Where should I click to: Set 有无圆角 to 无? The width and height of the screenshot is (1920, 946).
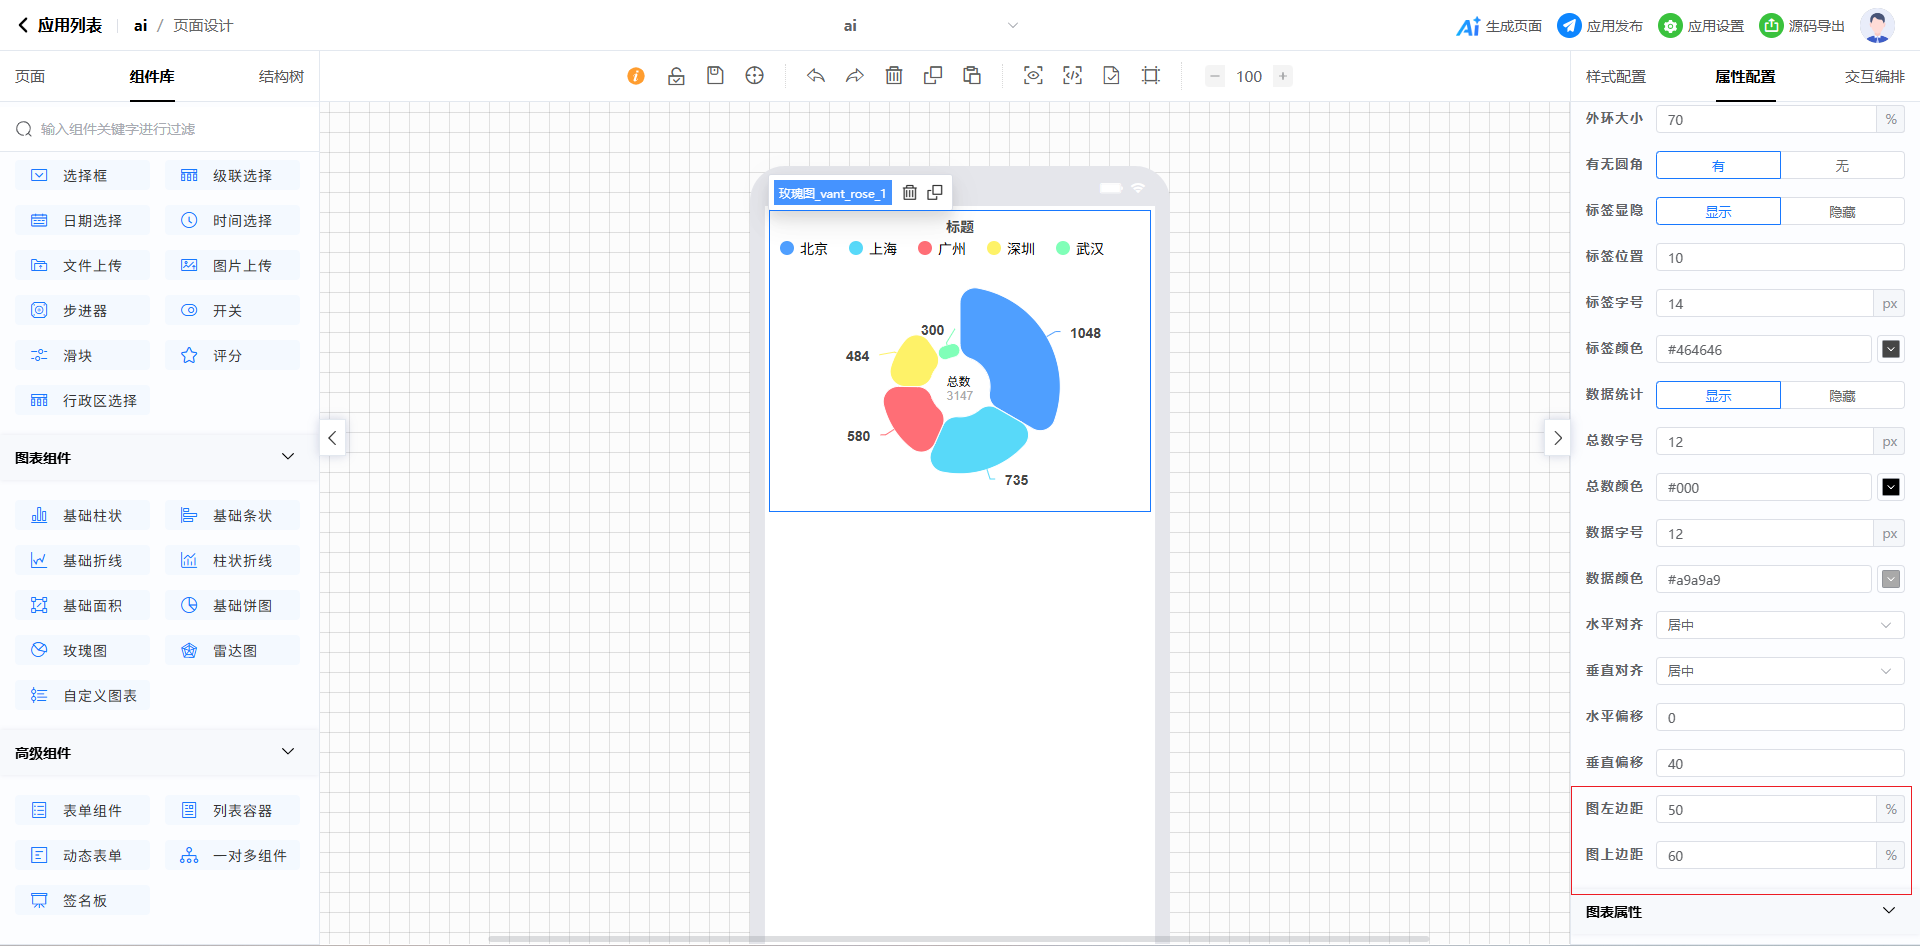click(x=1841, y=166)
